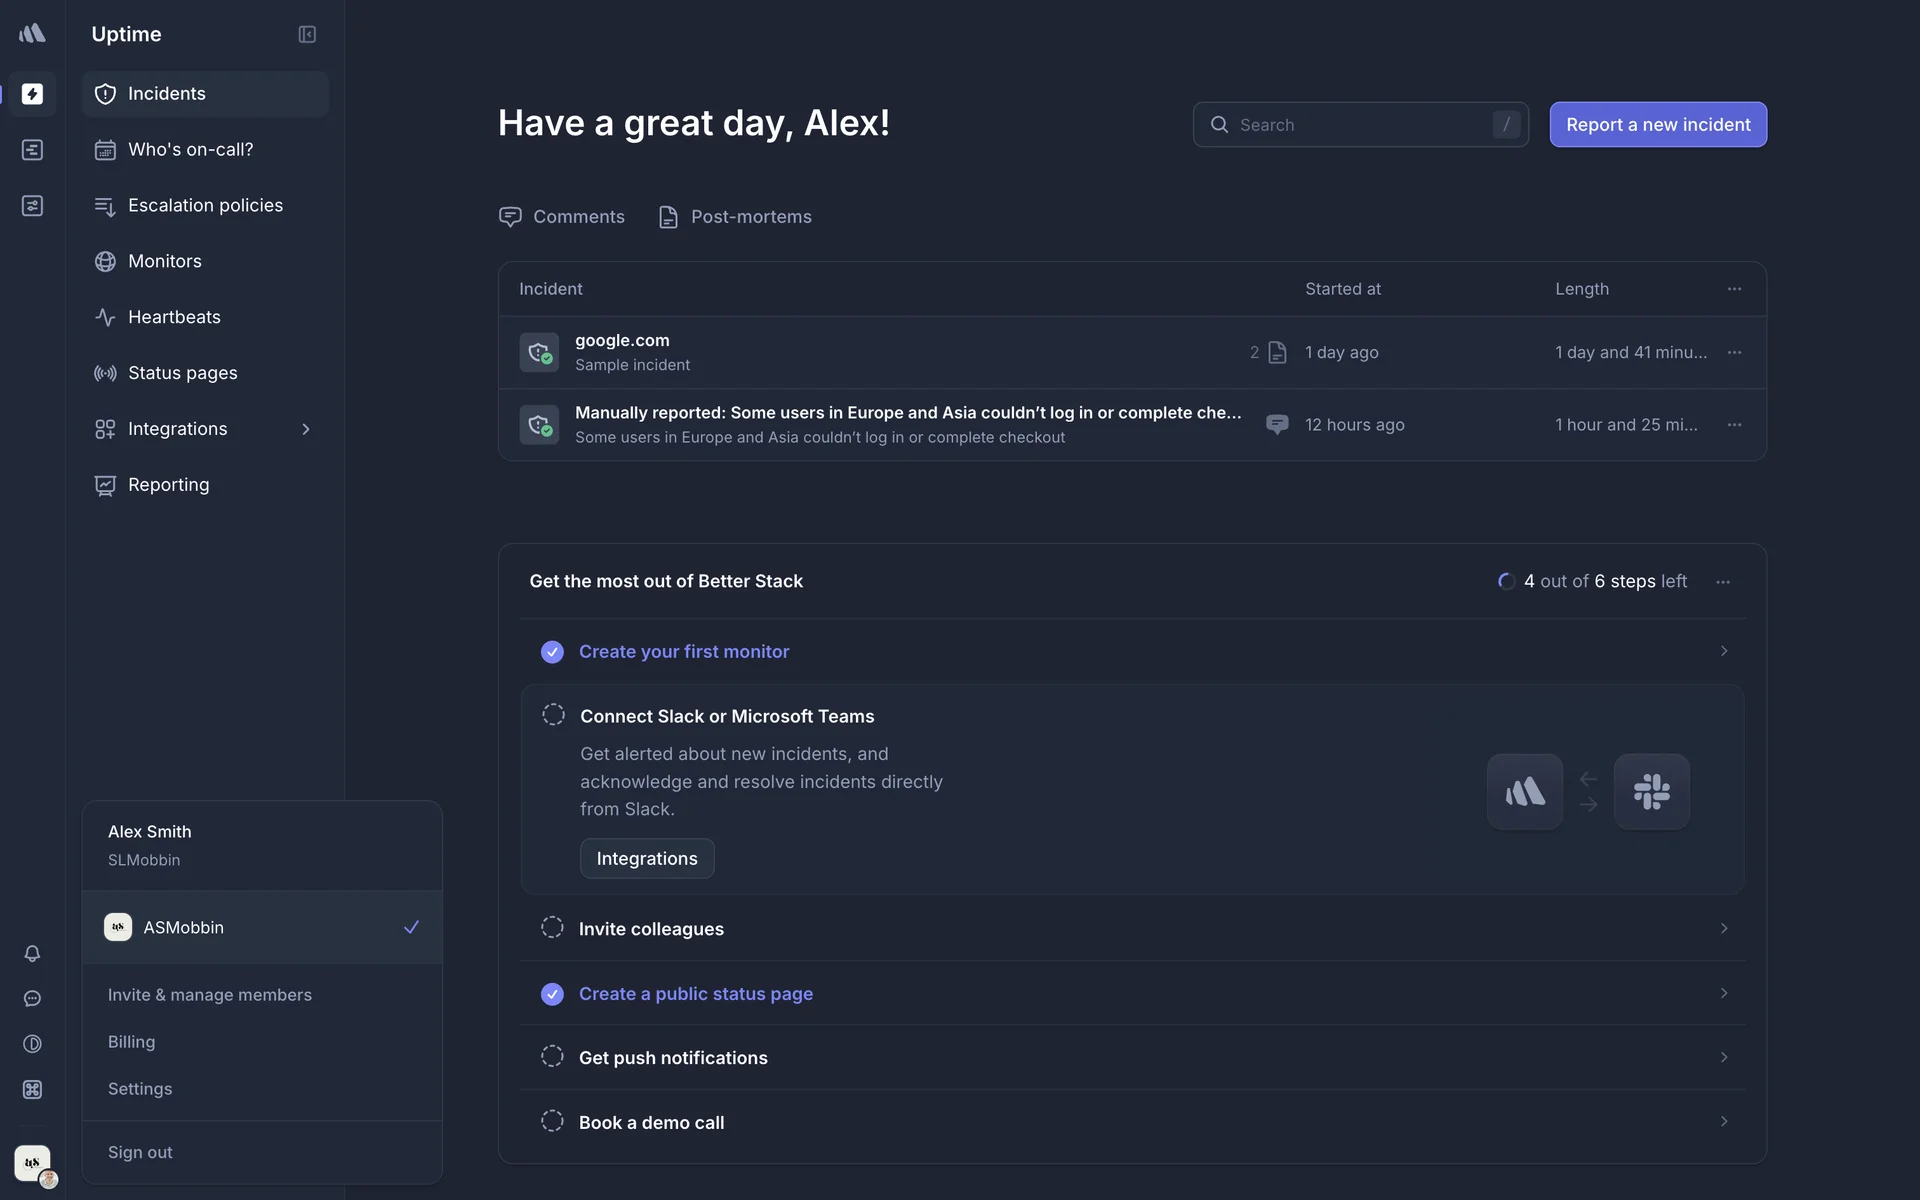Click post-mortem document icon on google.com incident
The image size is (1920, 1200).
pyautogui.click(x=1277, y=352)
